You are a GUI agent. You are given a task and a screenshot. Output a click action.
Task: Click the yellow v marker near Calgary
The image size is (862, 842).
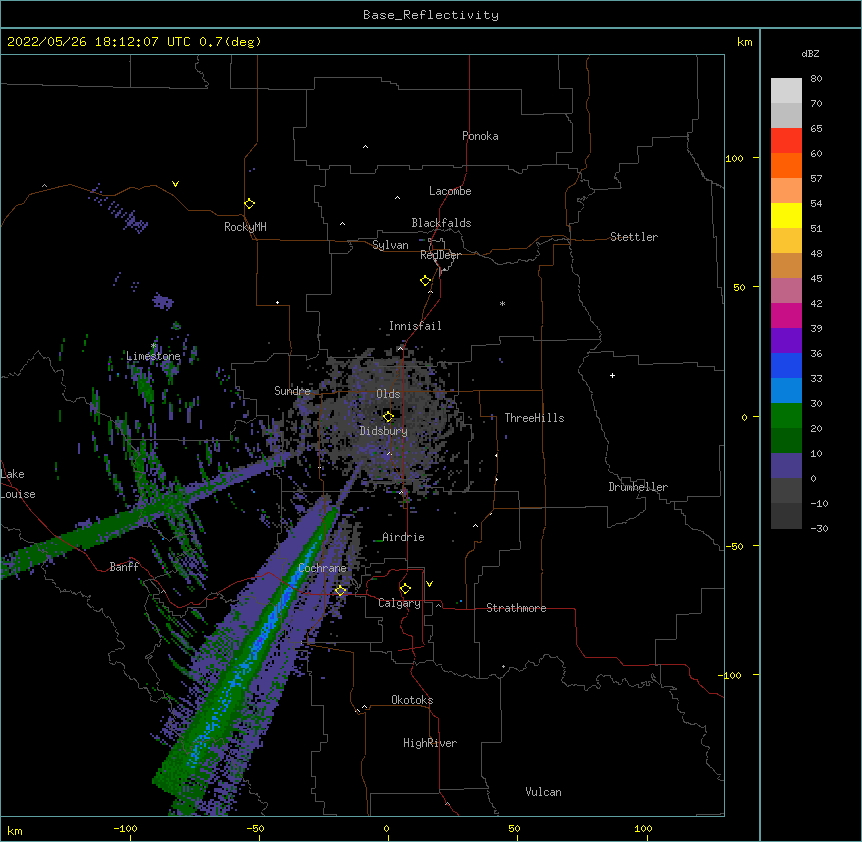pyautogui.click(x=429, y=584)
